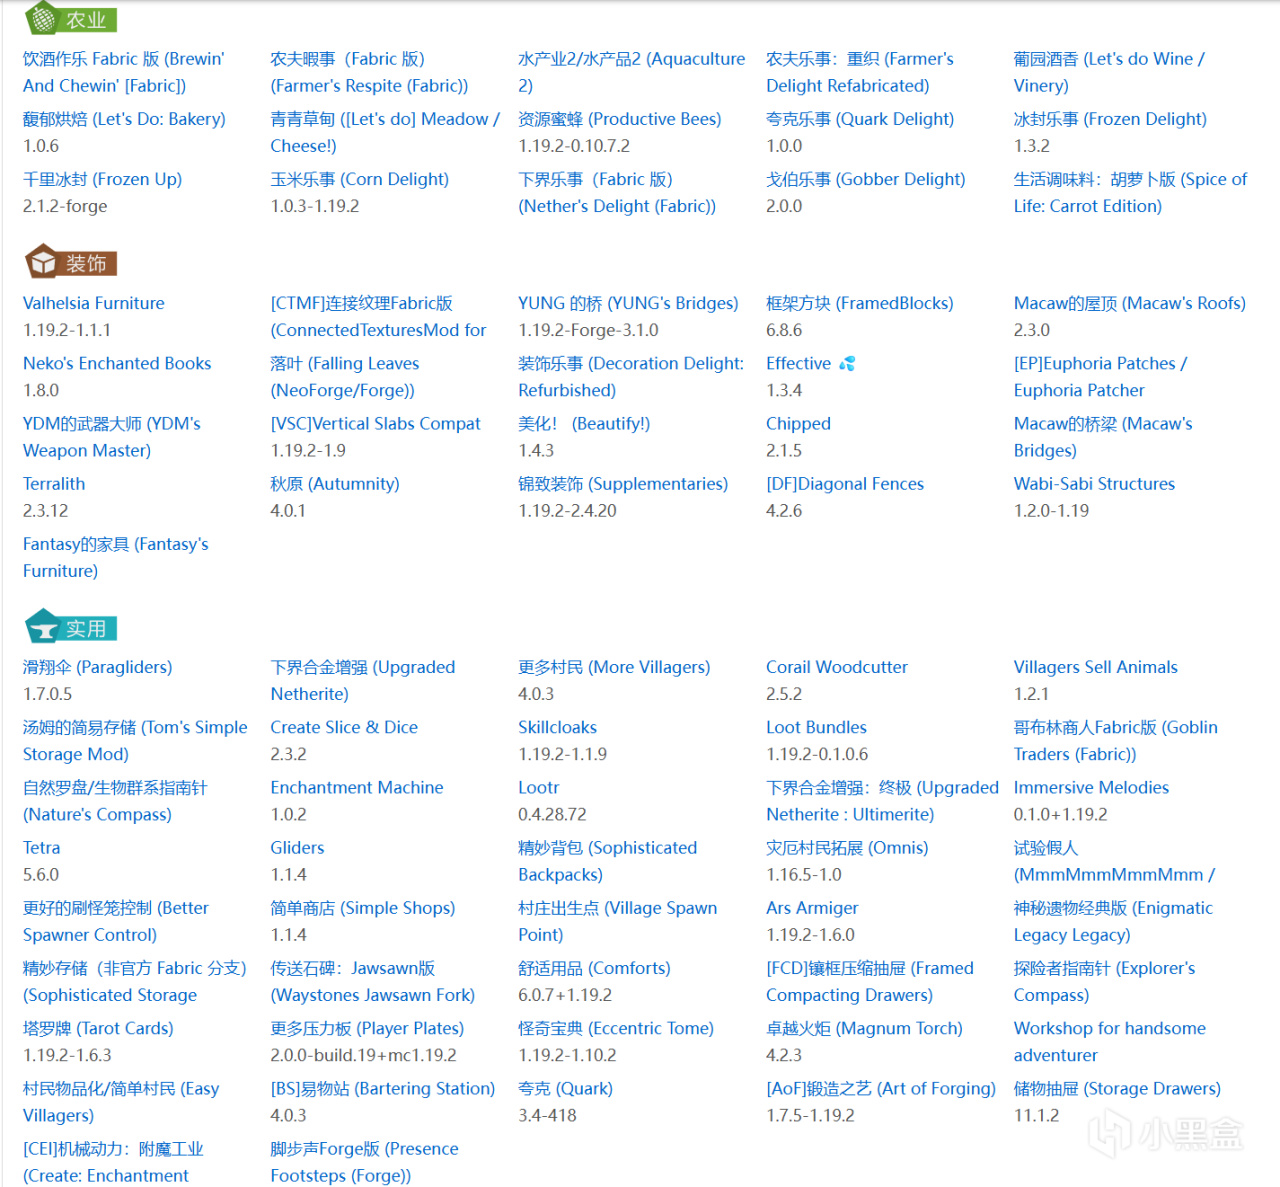Go to Corail Woodcutter
Viewport: 1280px width, 1187px height.
[x=837, y=667]
